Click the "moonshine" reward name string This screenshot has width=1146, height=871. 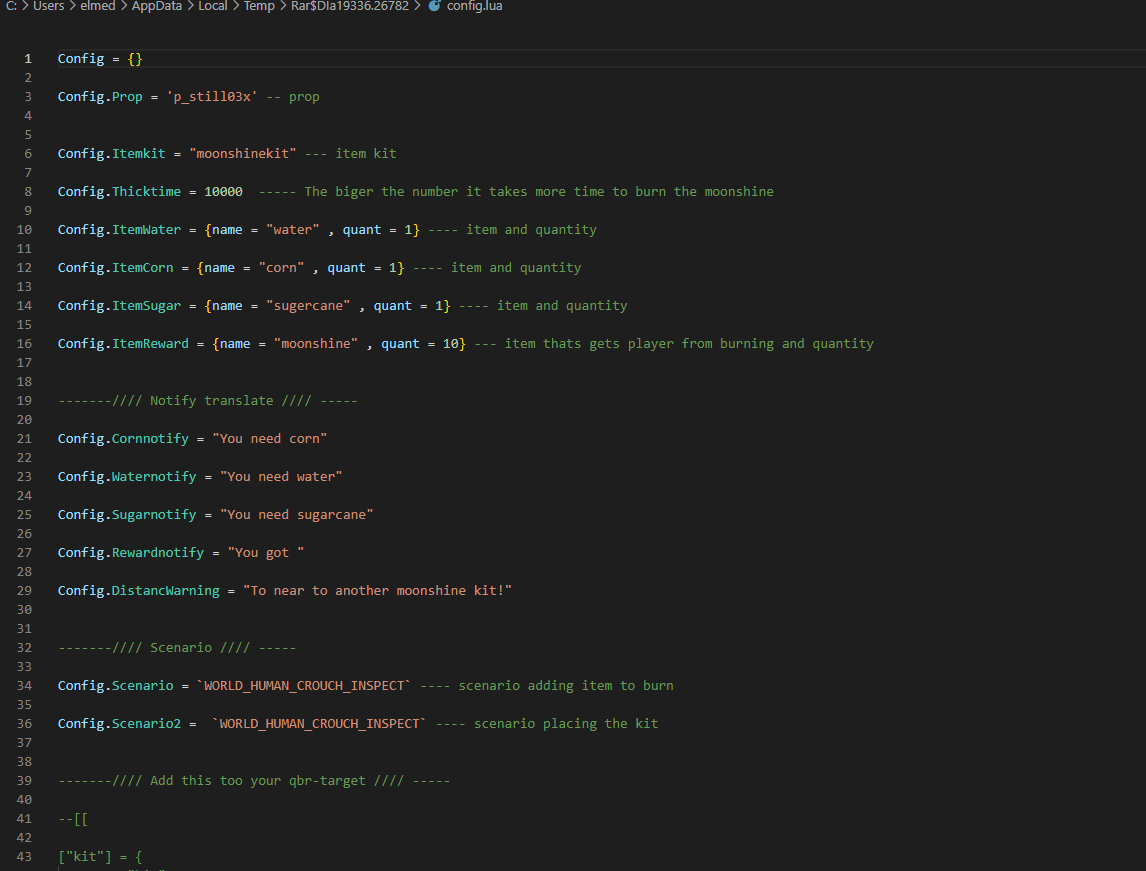pyautogui.click(x=316, y=343)
